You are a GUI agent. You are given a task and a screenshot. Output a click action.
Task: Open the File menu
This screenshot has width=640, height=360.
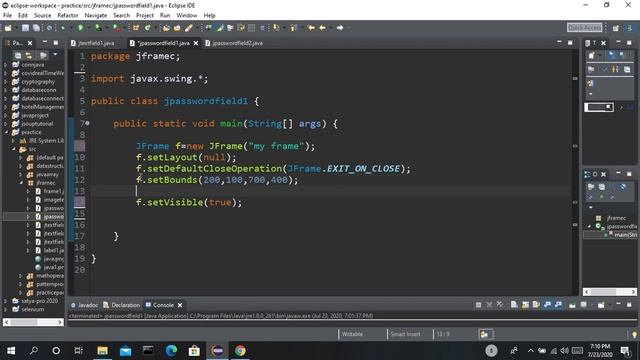pos(7,16)
